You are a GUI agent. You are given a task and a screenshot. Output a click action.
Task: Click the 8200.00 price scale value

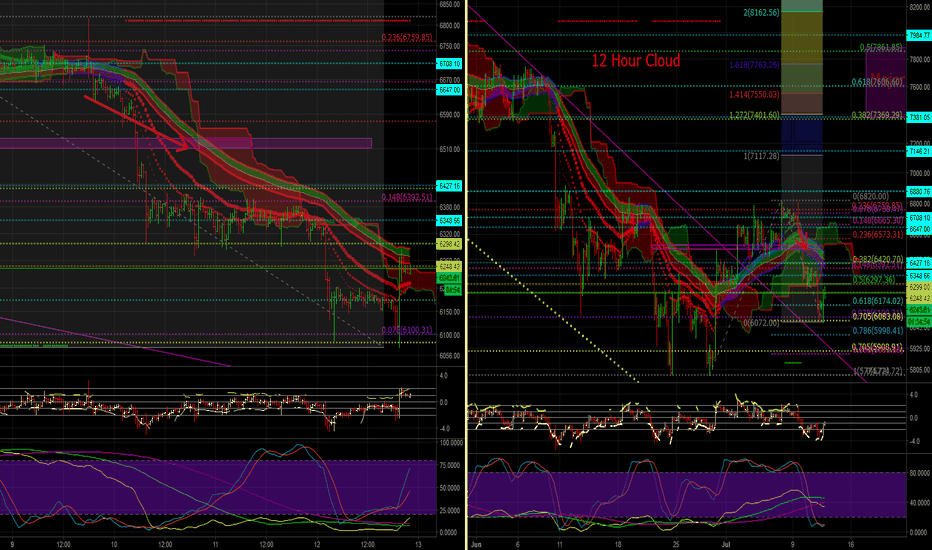[919, 7]
